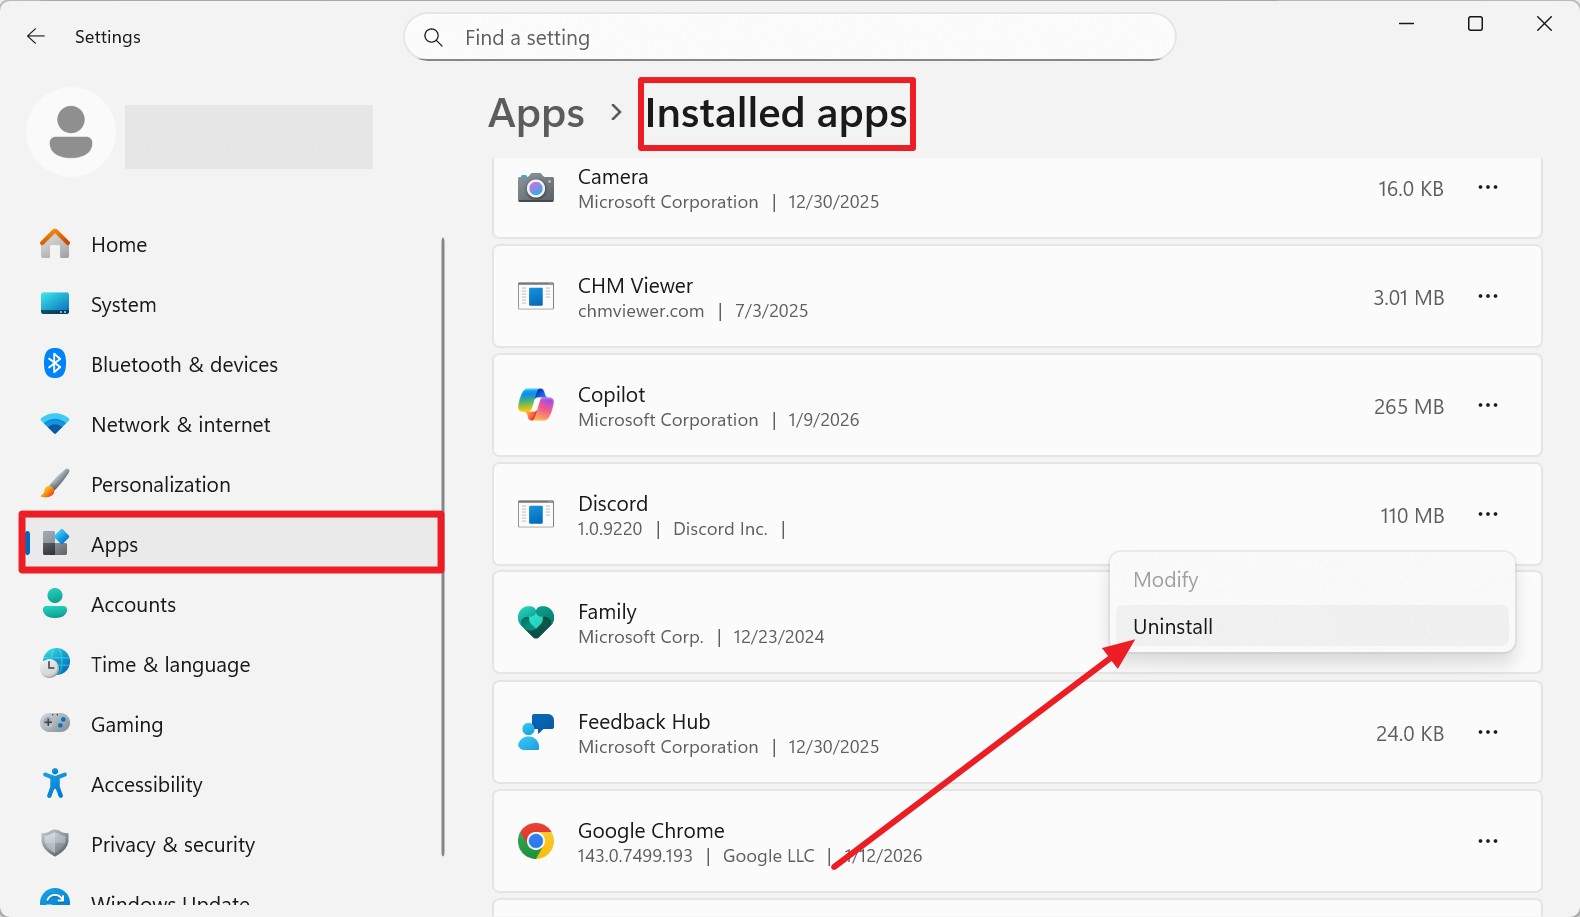Click the 110 MB size of Discord
Viewport: 1580px width, 917px height.
(1412, 515)
